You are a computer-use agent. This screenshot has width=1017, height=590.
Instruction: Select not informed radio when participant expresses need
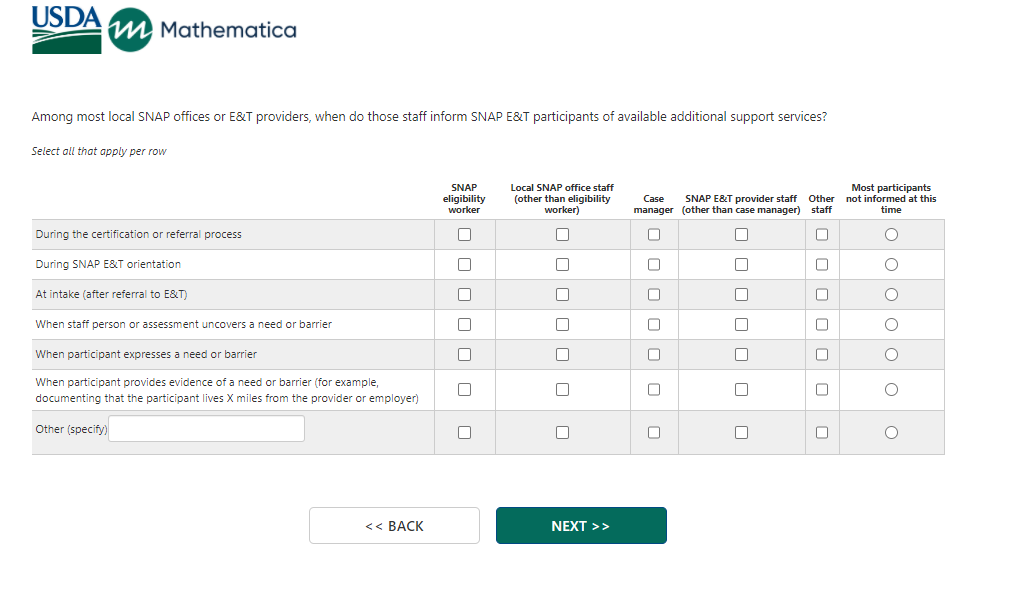click(x=891, y=355)
